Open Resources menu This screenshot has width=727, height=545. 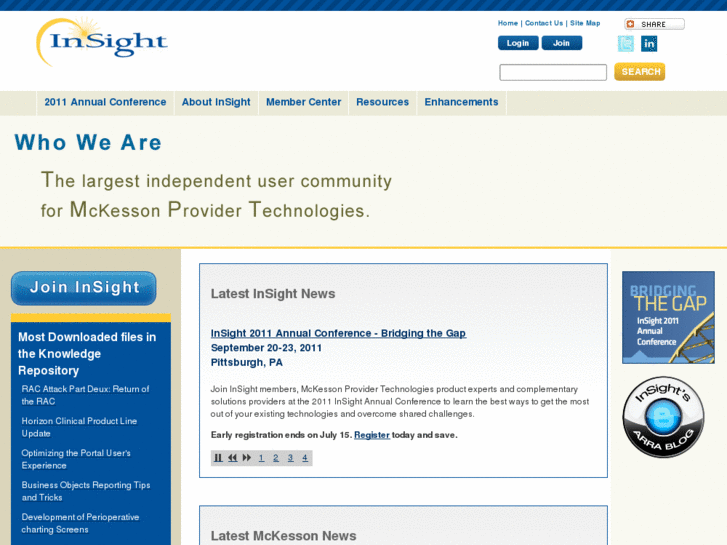[x=383, y=103]
